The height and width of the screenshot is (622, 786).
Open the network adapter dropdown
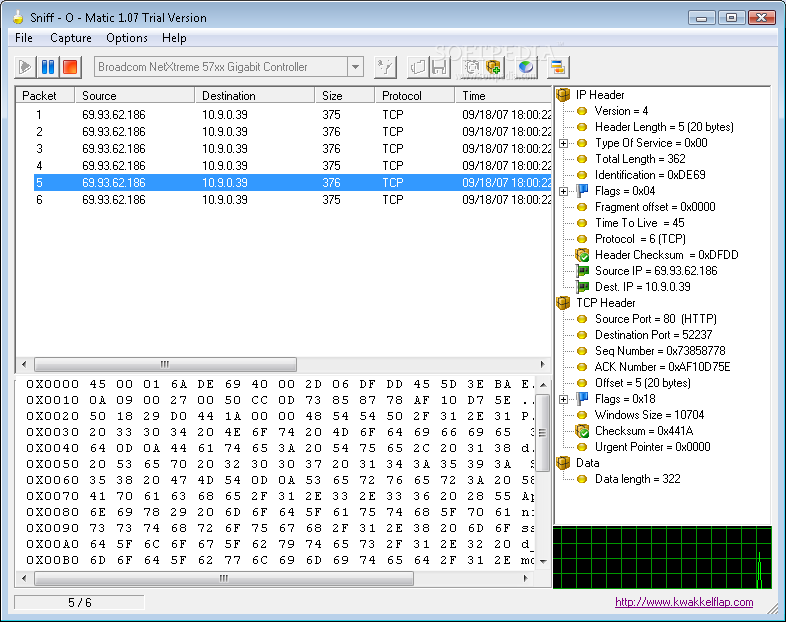click(355, 67)
